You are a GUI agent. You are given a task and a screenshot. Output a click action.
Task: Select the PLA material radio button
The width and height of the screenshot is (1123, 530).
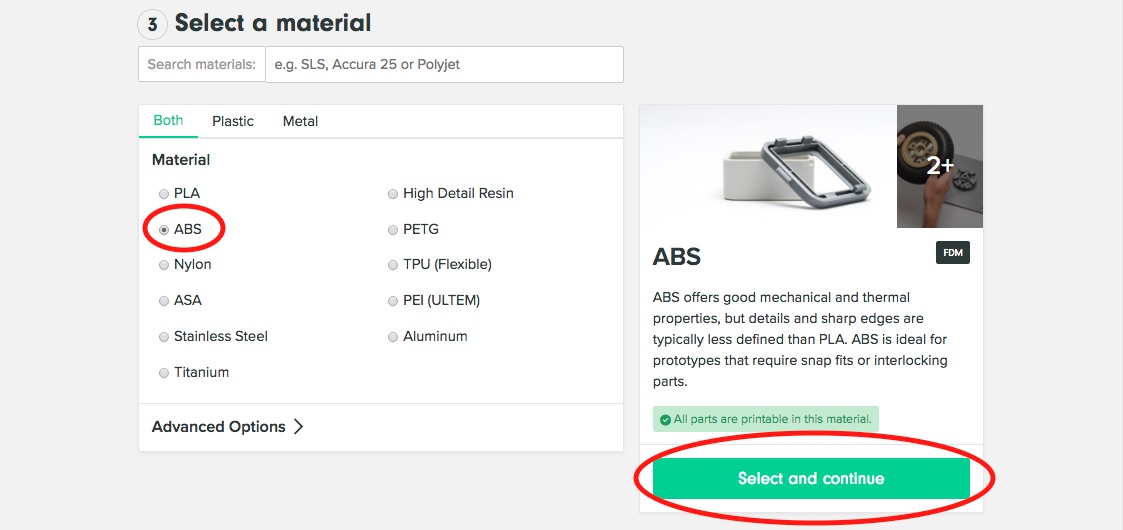coord(164,193)
